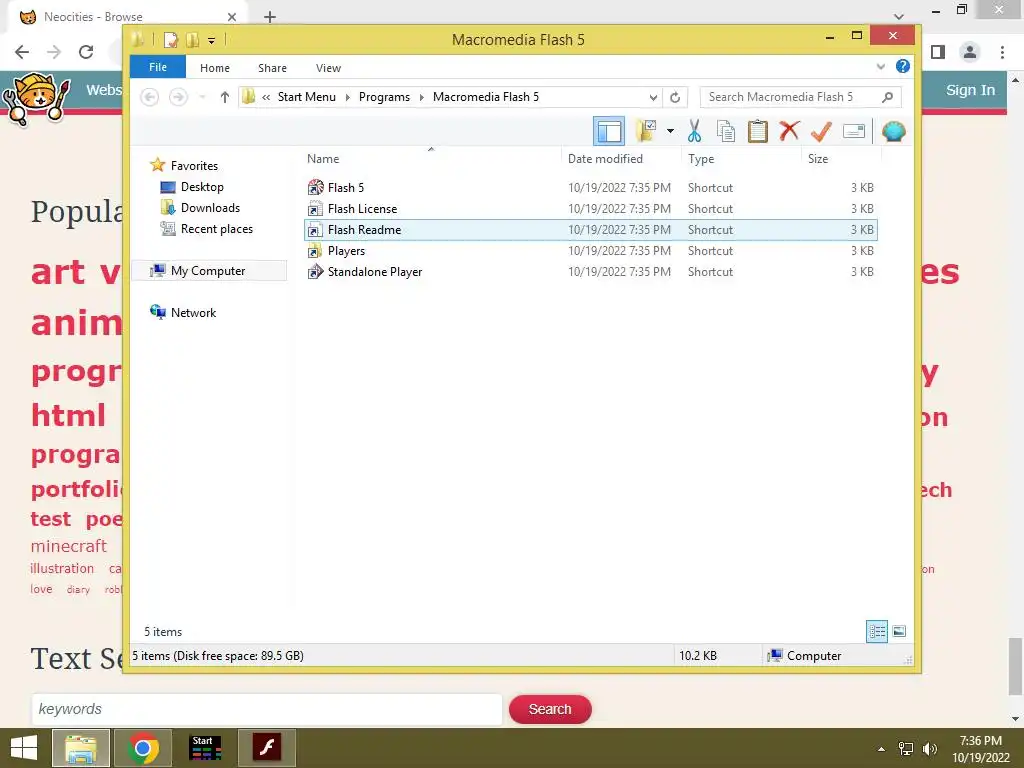Screen dimensions: 1024x768
Task: Click the Copy pages icon
Action: (726, 131)
